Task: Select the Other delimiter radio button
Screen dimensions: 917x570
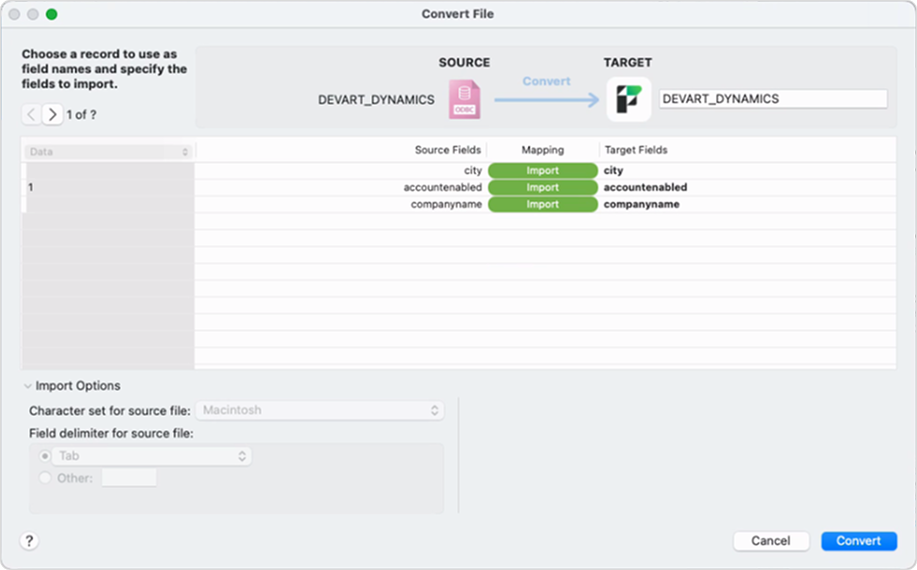Action: click(x=45, y=478)
